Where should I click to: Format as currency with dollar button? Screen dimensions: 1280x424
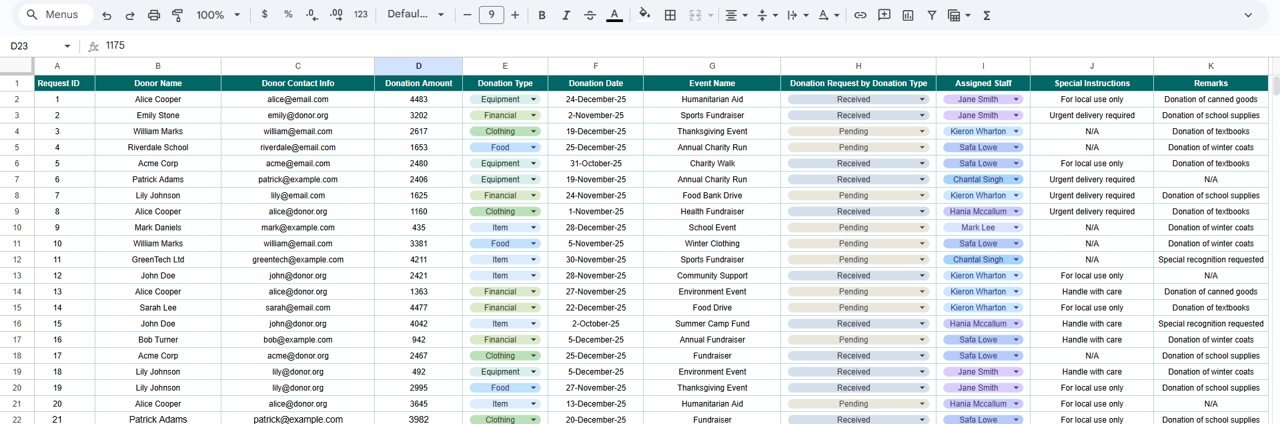pyautogui.click(x=264, y=15)
